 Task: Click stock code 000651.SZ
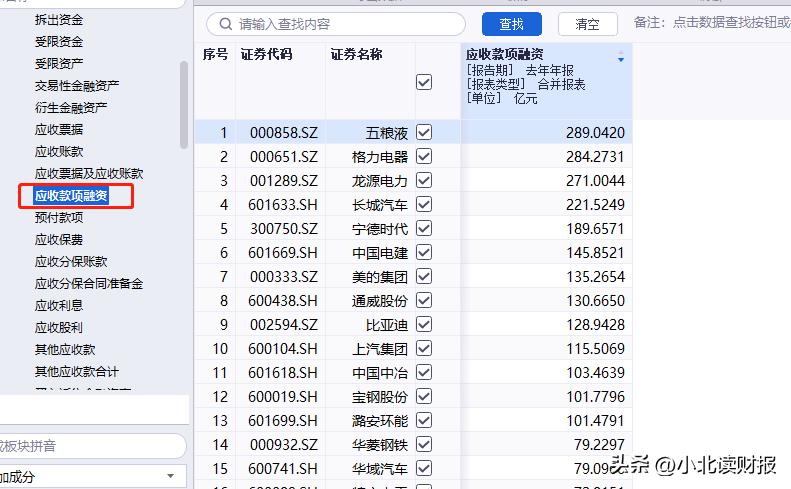[x=284, y=157]
